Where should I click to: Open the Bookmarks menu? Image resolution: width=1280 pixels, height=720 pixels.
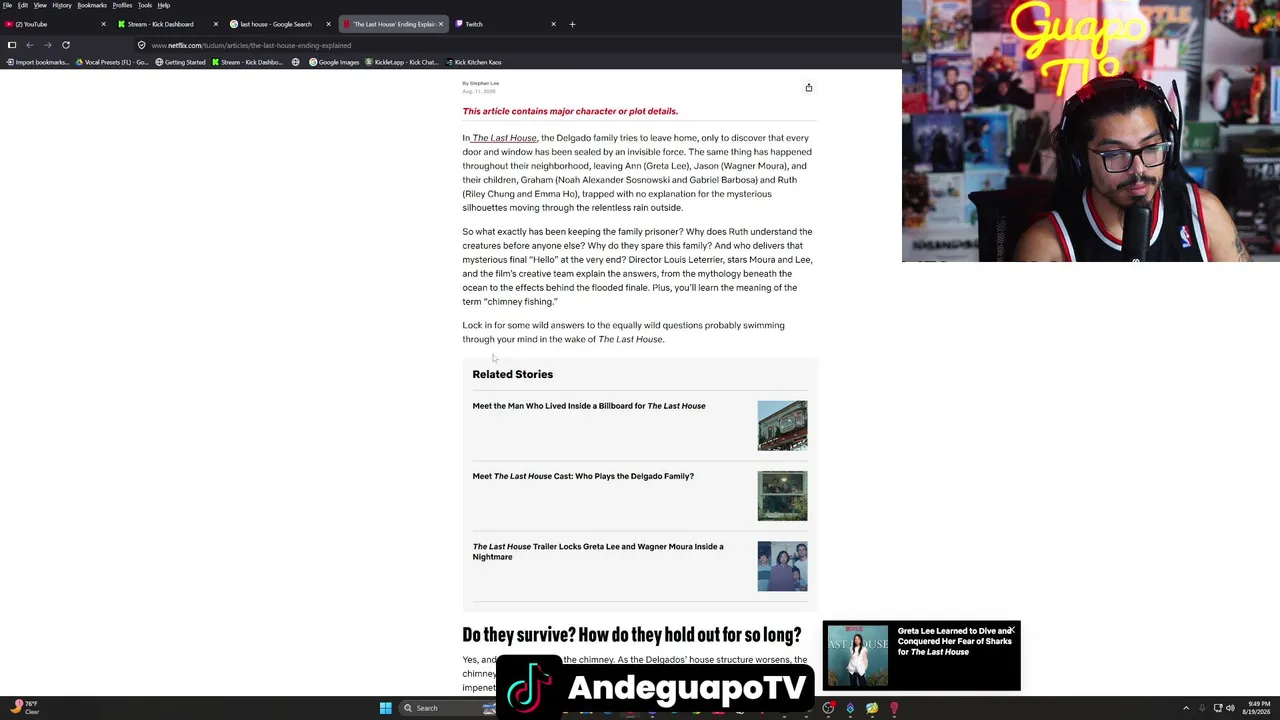point(92,5)
